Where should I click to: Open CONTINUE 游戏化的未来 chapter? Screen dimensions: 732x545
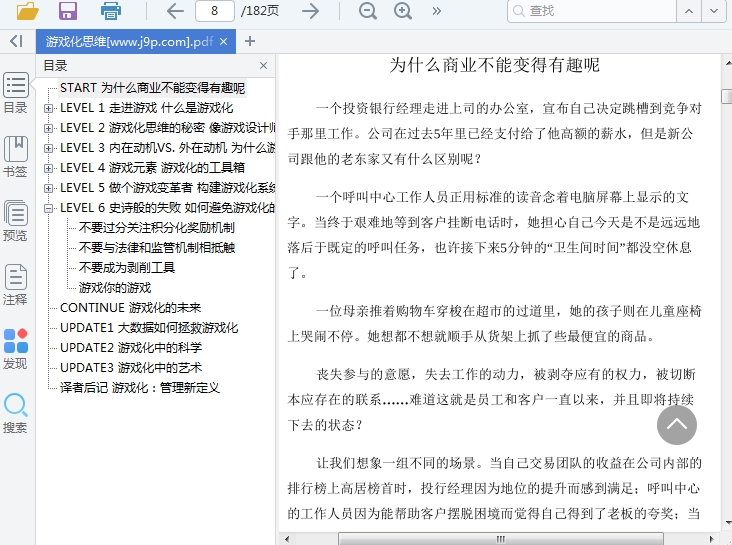(130, 308)
